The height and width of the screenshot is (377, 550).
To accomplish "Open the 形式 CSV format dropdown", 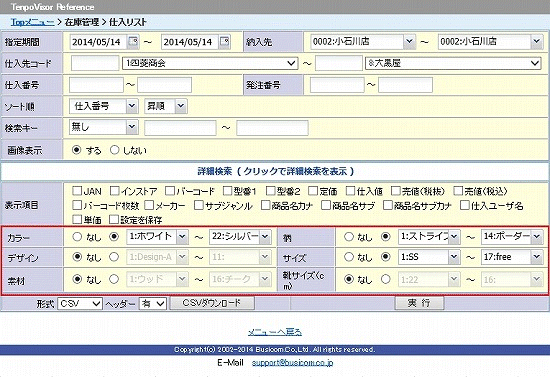I will pos(80,303).
